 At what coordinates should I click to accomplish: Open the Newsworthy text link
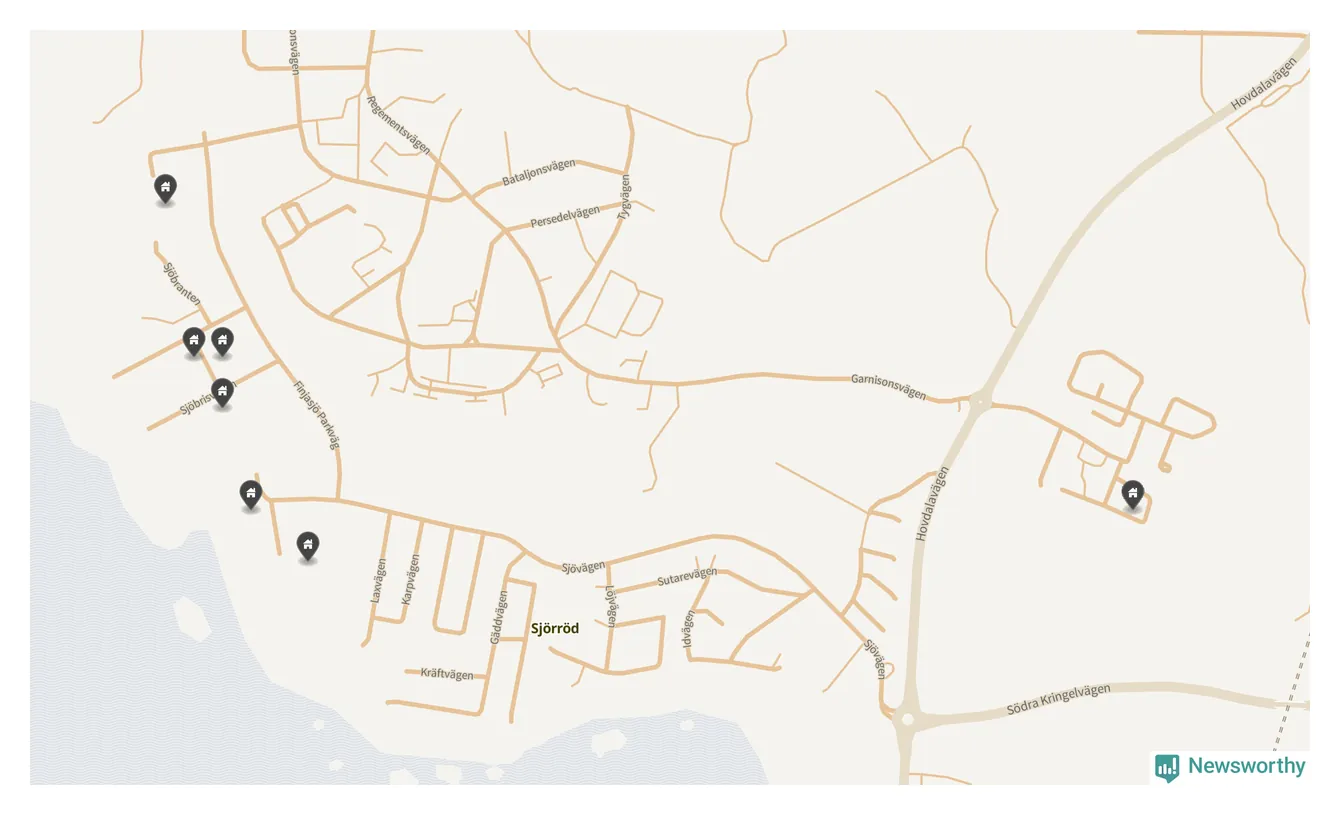point(1246,766)
